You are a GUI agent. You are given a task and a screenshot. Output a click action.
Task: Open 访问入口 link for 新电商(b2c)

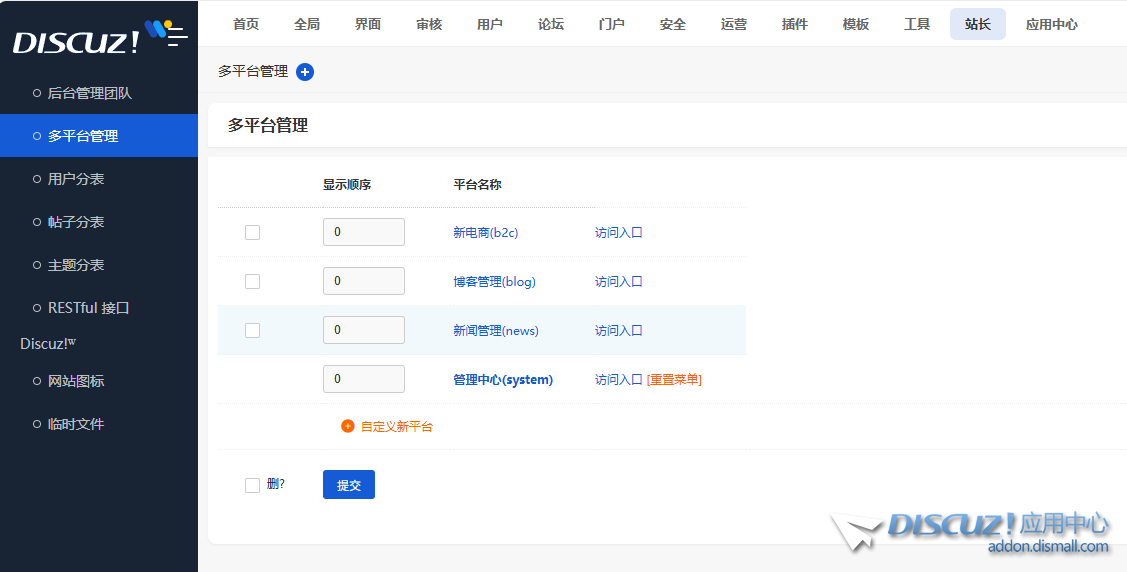(618, 232)
